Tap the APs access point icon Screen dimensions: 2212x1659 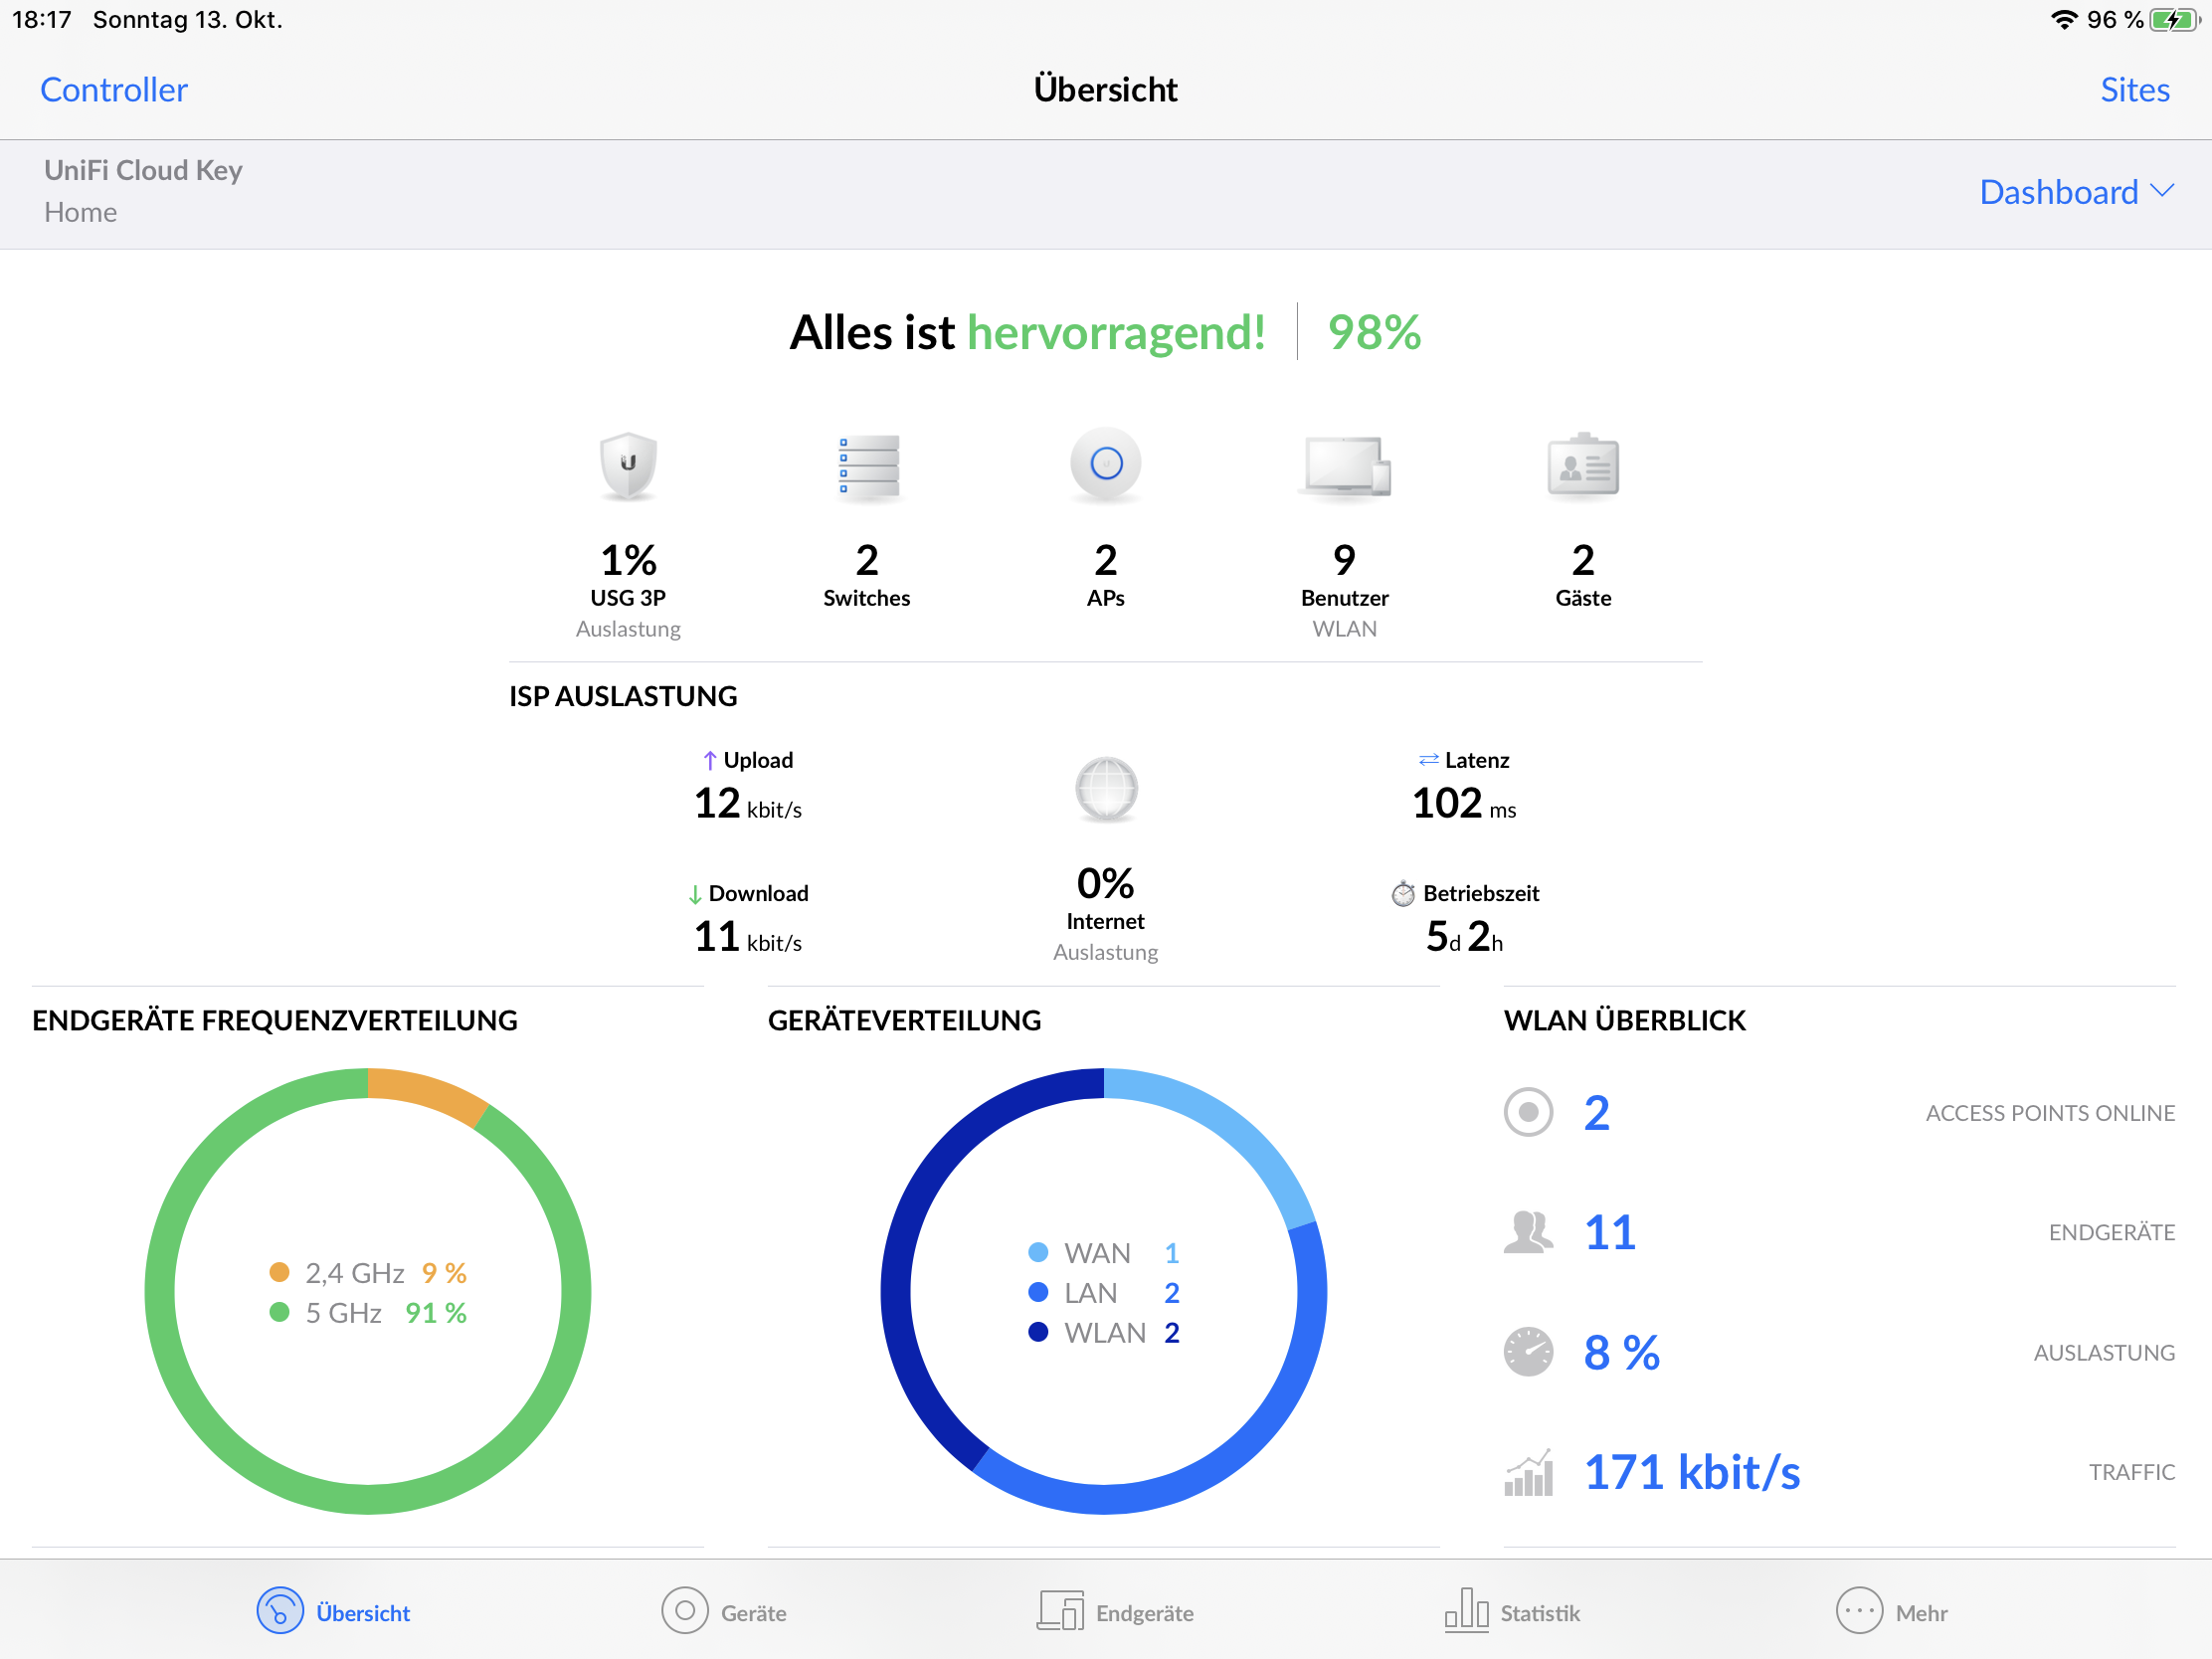(x=1105, y=464)
